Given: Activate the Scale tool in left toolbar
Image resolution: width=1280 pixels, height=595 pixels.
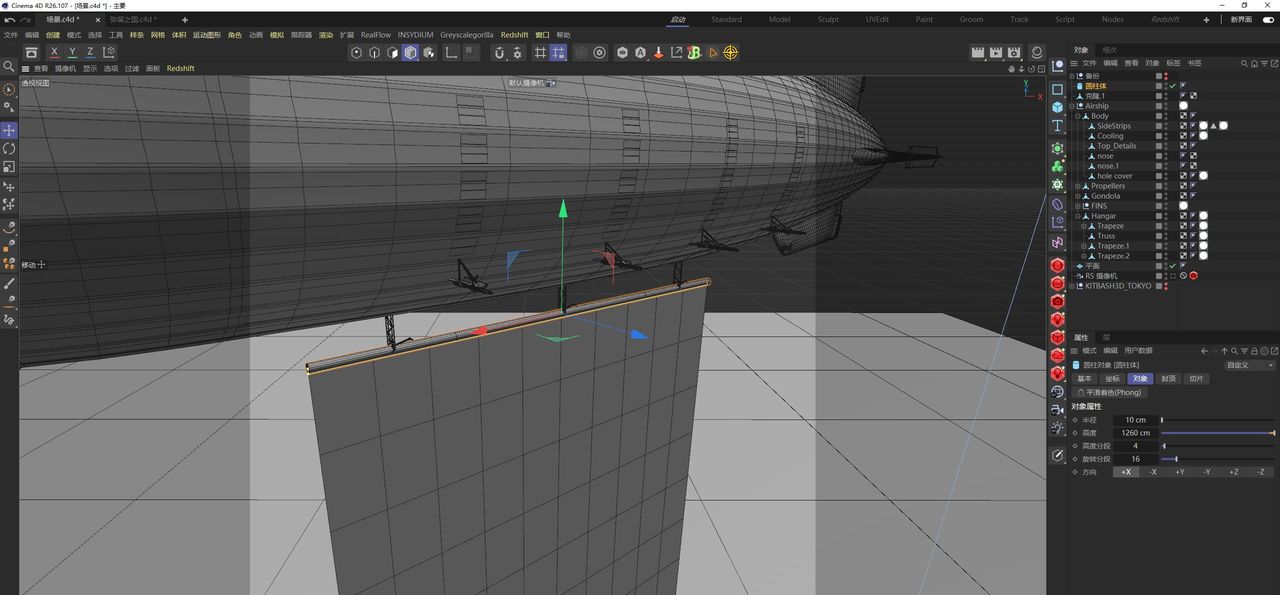Looking at the screenshot, I should [9, 166].
